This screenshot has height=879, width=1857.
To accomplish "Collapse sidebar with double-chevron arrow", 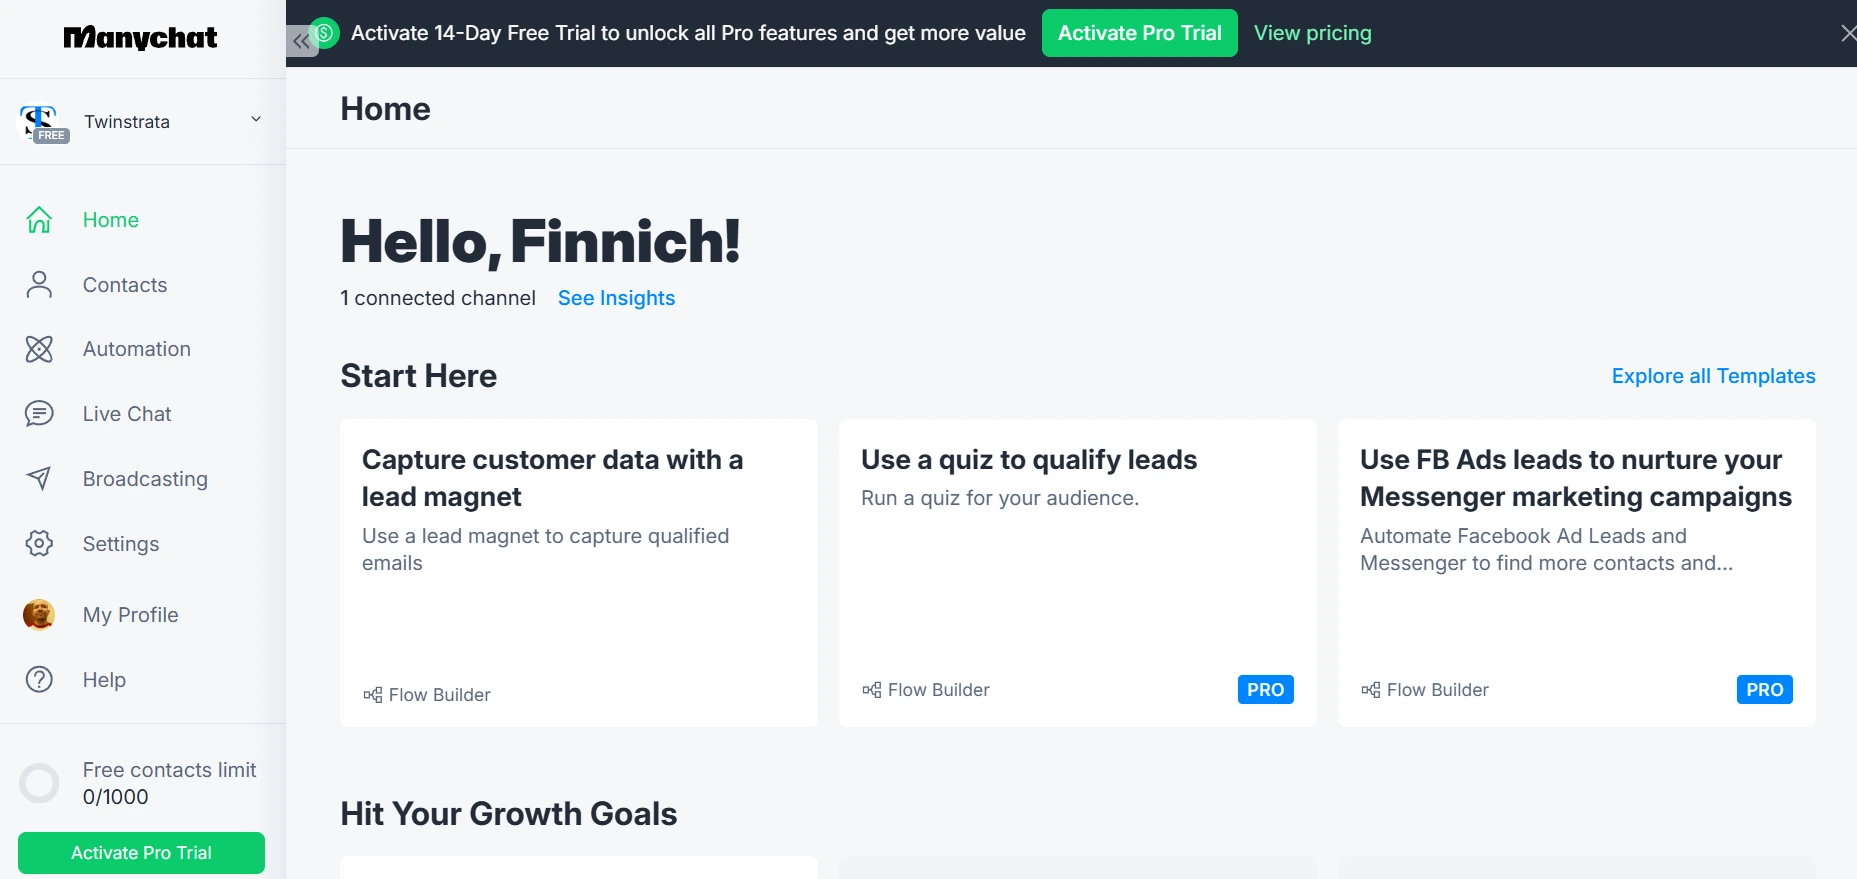I will pyautogui.click(x=301, y=41).
